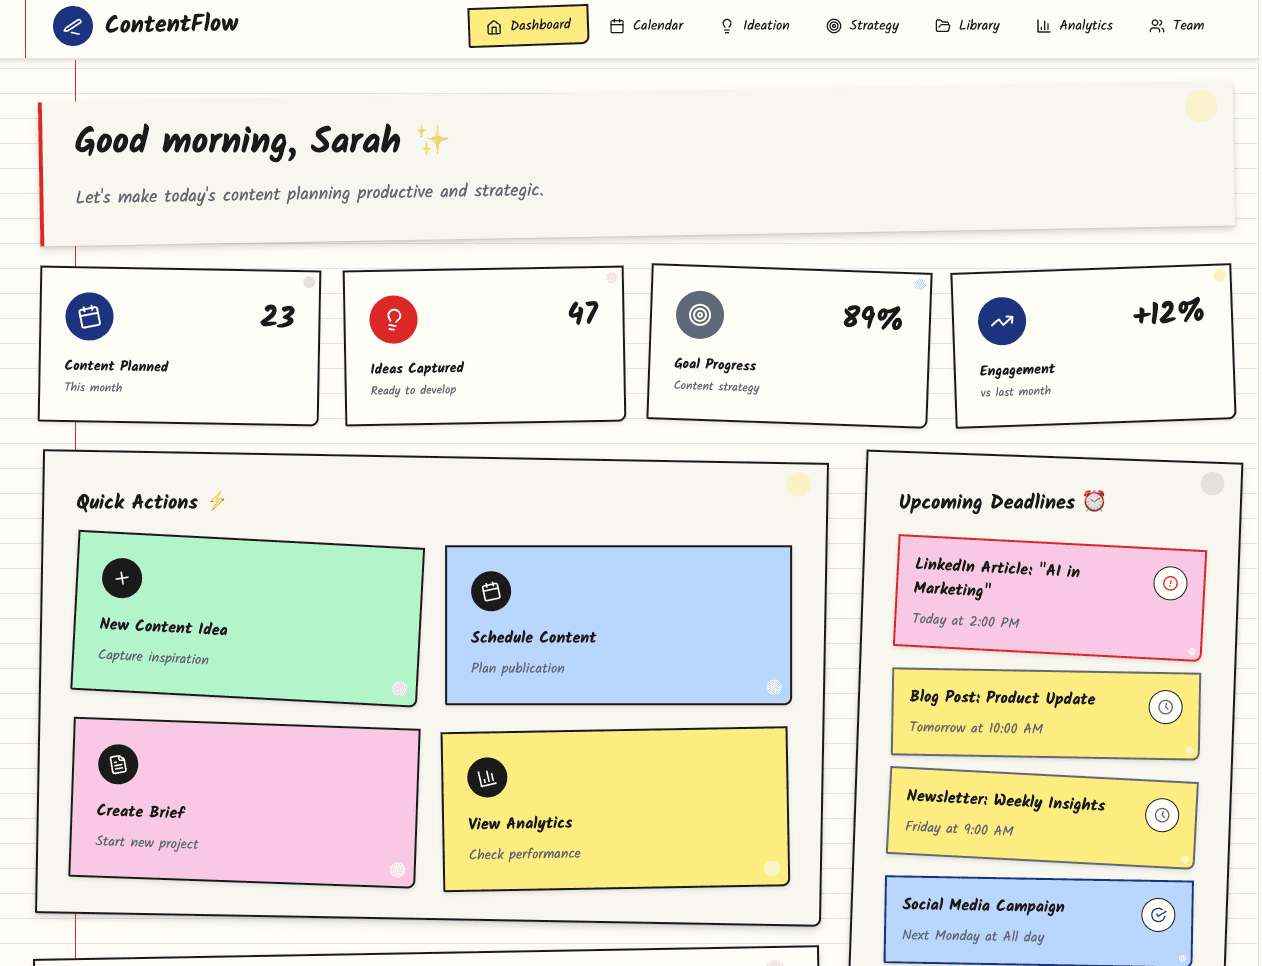Click the 'Ideas Captured' label
Viewport: 1262px width, 966px height.
[417, 368]
